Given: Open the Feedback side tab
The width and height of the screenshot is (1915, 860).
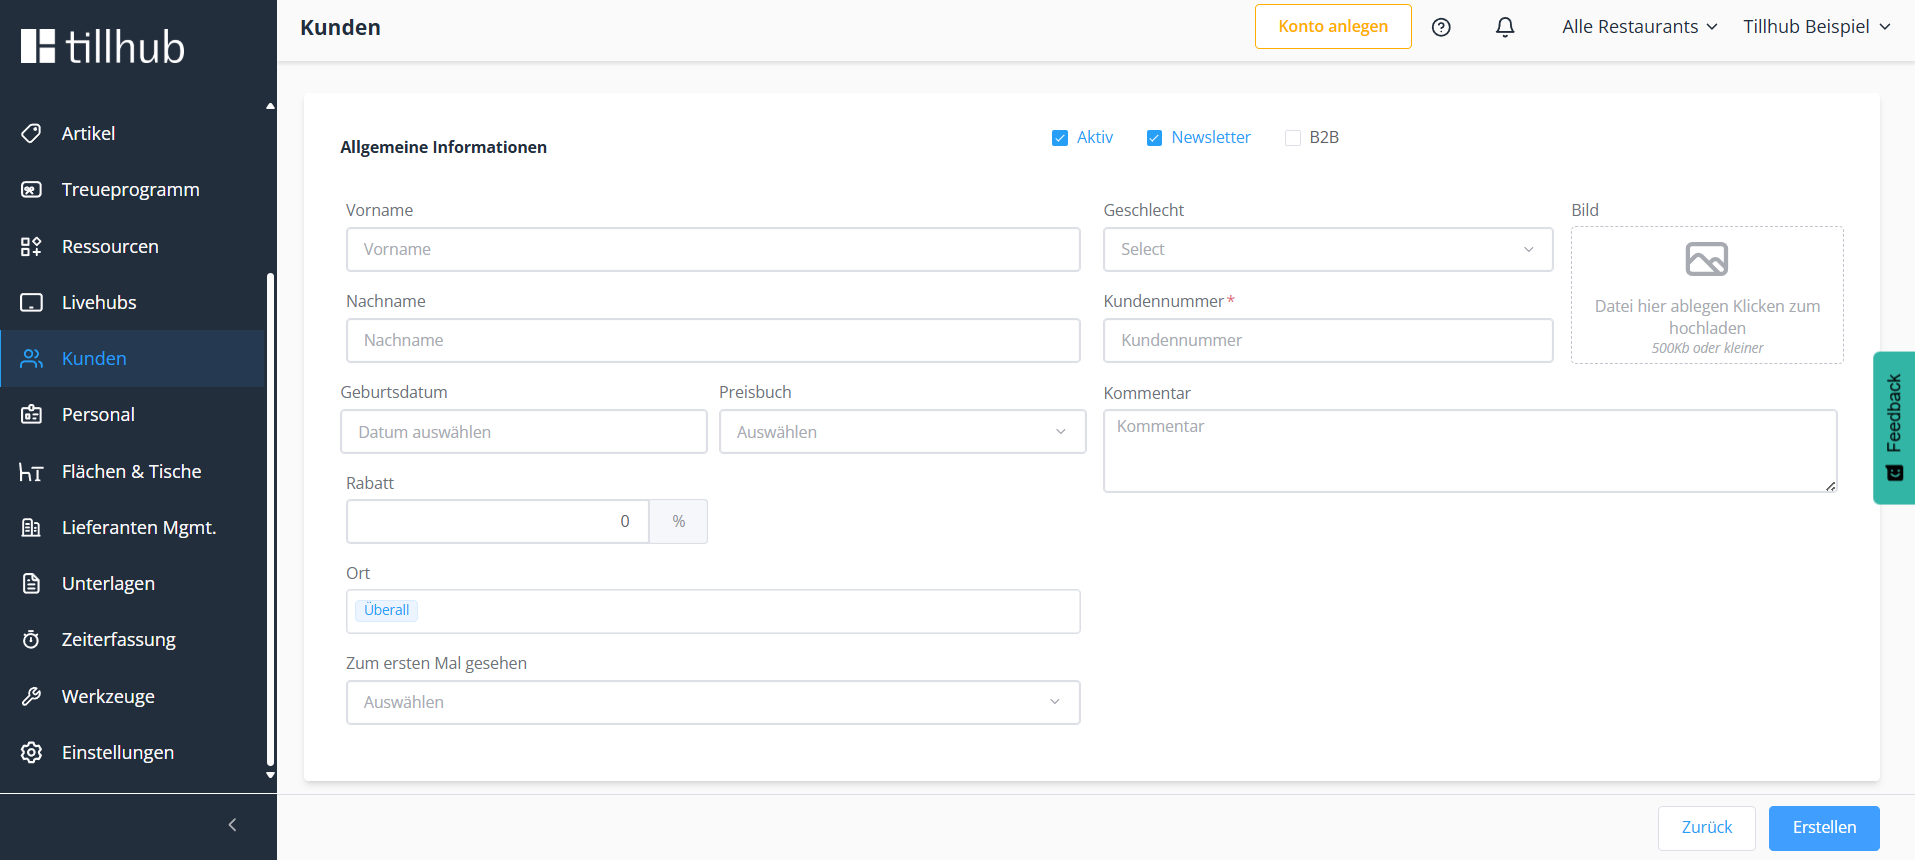Looking at the screenshot, I should click(1894, 427).
